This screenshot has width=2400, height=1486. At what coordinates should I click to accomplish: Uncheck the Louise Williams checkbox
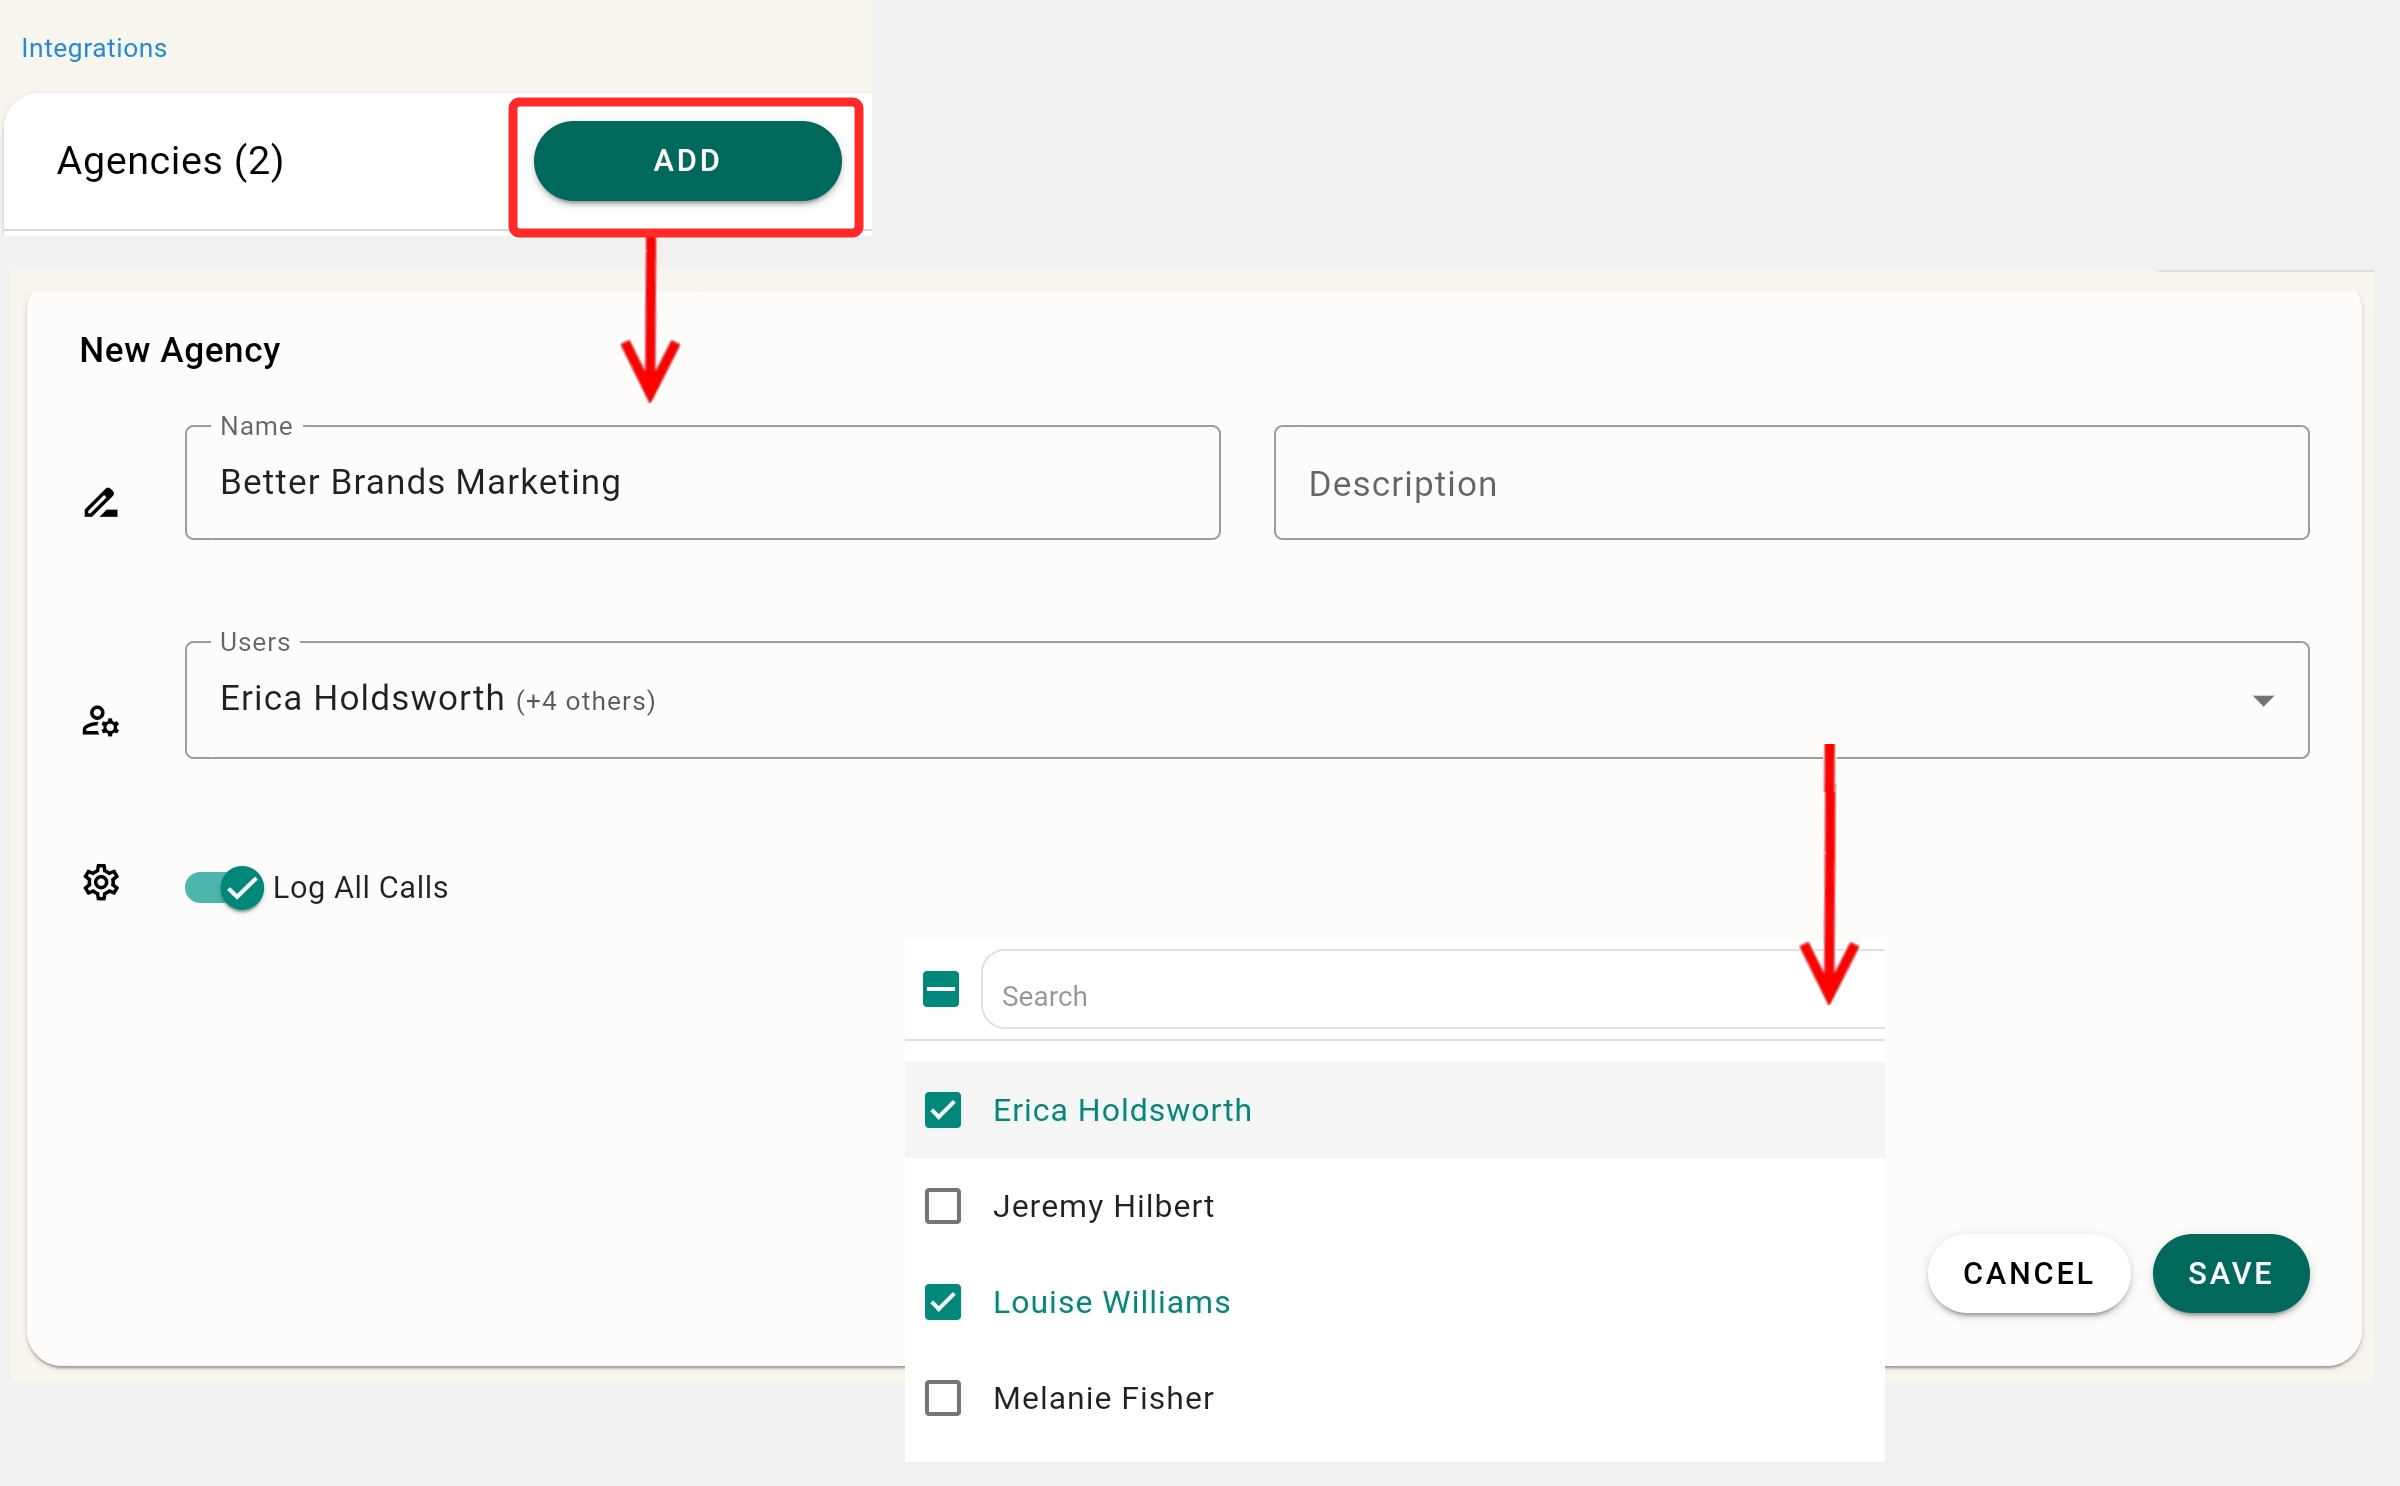(x=943, y=1302)
